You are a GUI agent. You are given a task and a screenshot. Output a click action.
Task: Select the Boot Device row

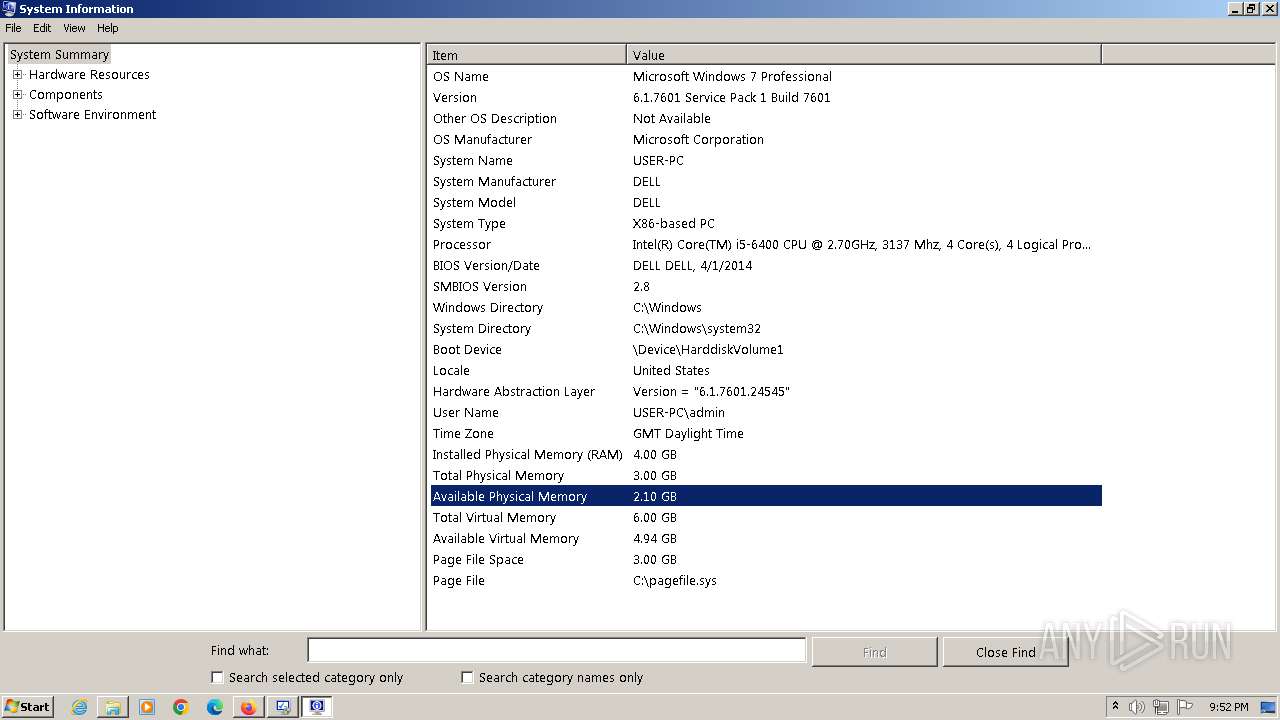(766, 350)
